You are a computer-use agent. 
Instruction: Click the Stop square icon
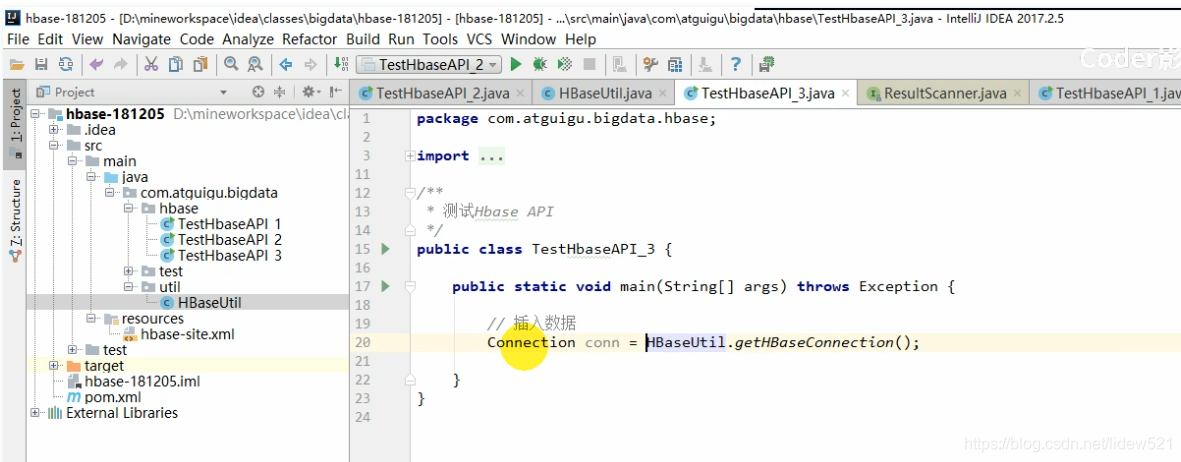tap(590, 65)
